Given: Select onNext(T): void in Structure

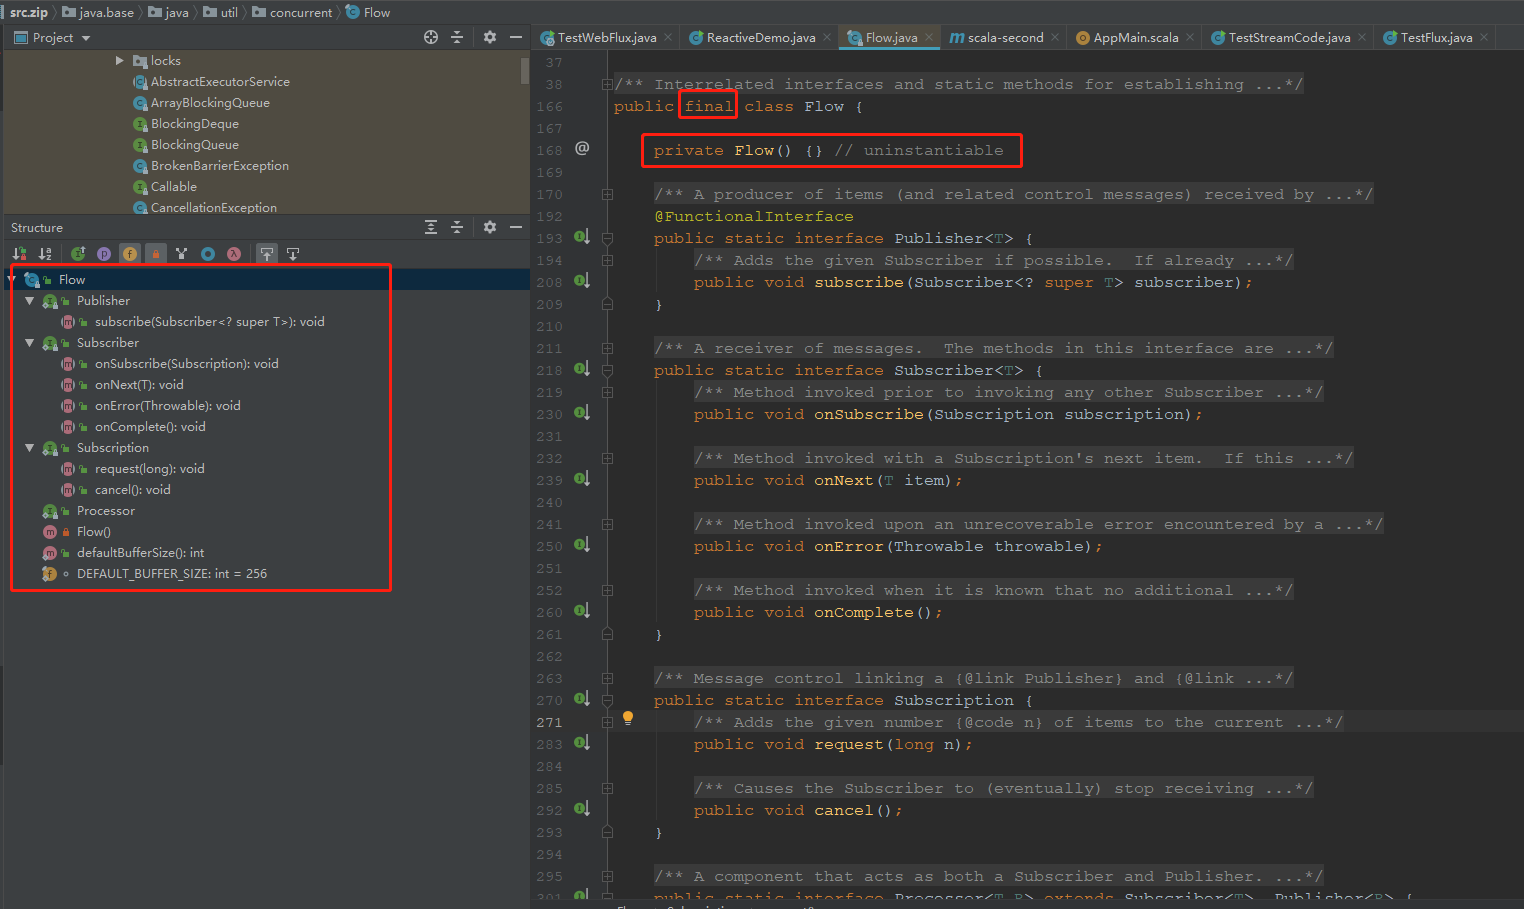Looking at the screenshot, I should (139, 385).
